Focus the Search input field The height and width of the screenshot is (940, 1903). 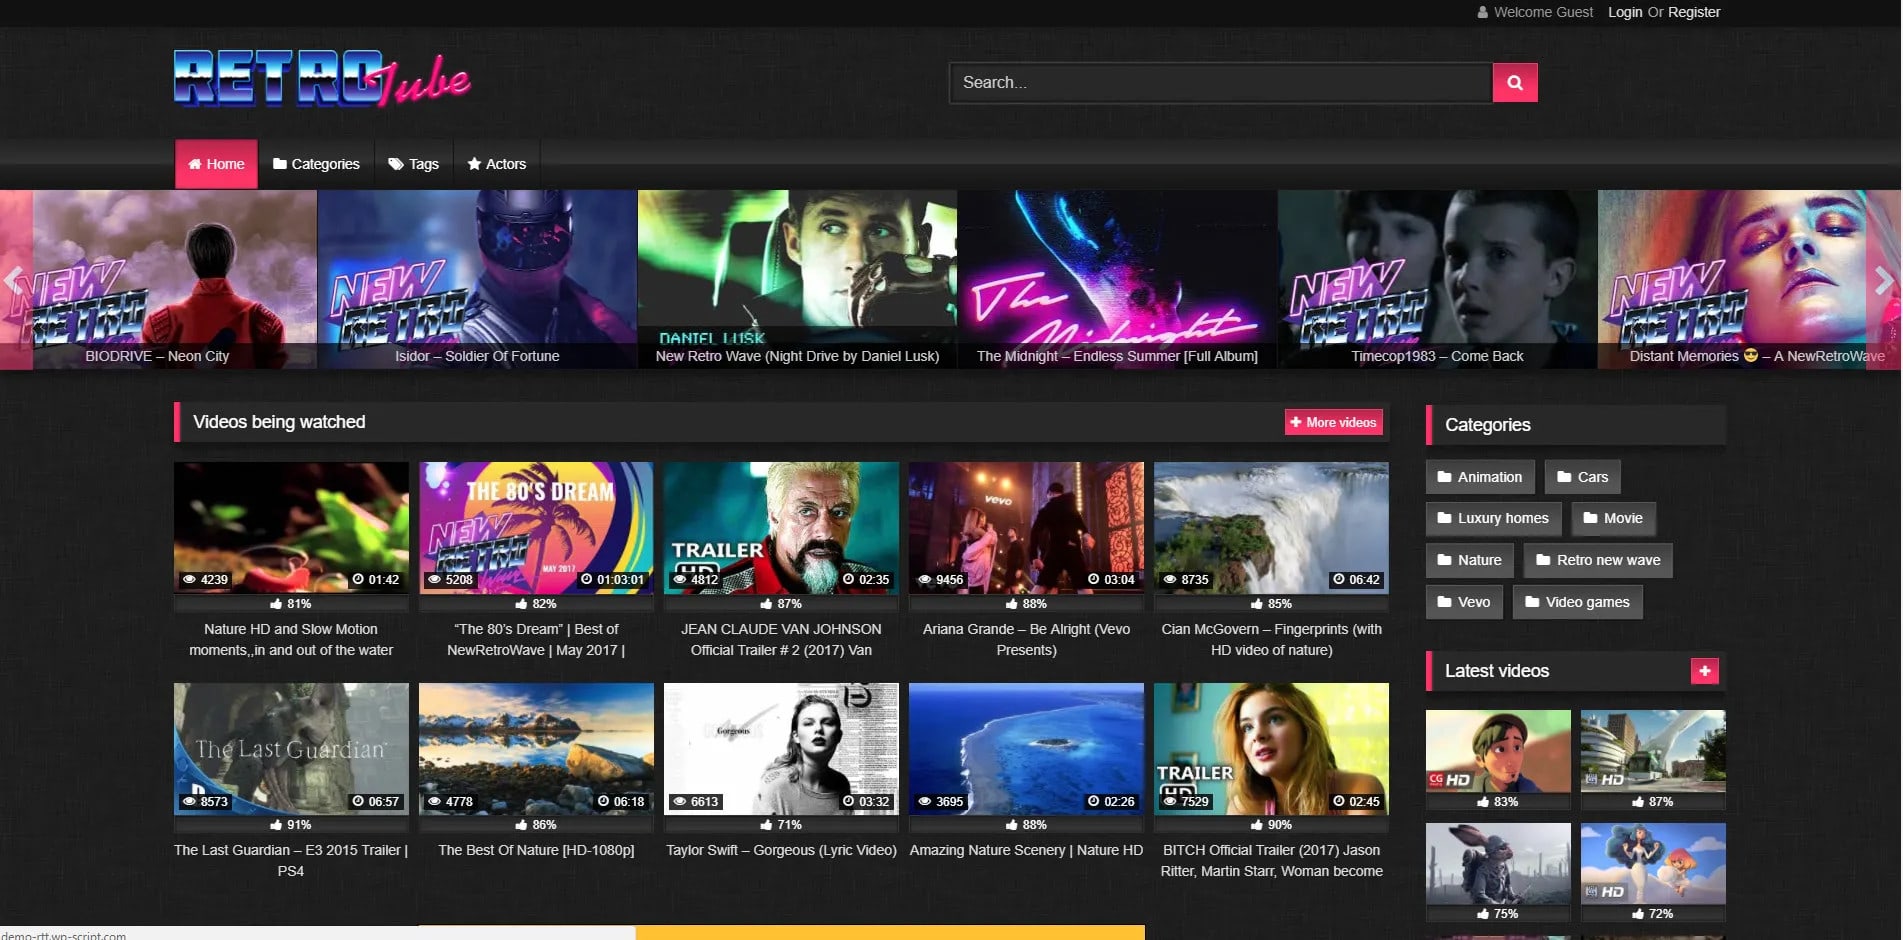pyautogui.click(x=1220, y=83)
